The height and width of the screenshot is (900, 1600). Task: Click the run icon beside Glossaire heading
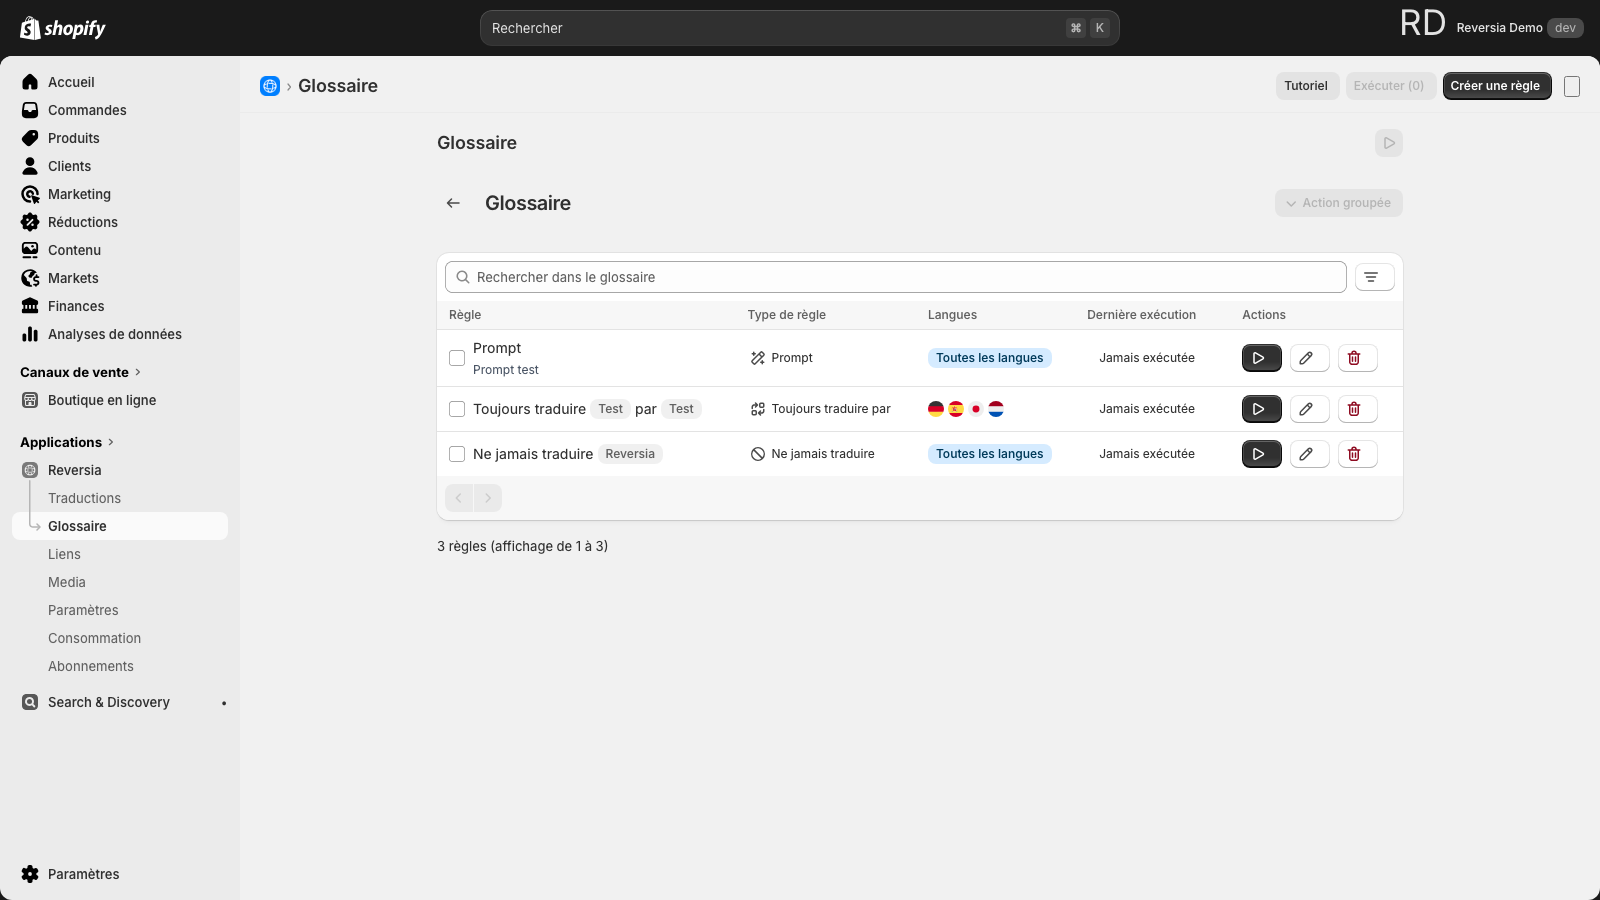point(1389,143)
